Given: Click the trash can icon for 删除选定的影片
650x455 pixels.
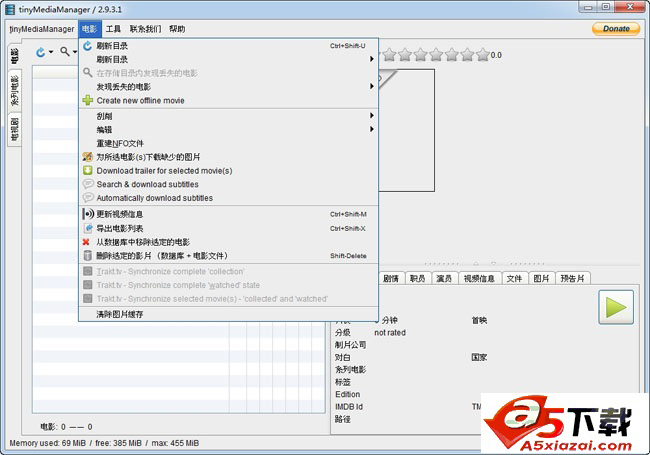Looking at the screenshot, I should pyautogui.click(x=87, y=256).
